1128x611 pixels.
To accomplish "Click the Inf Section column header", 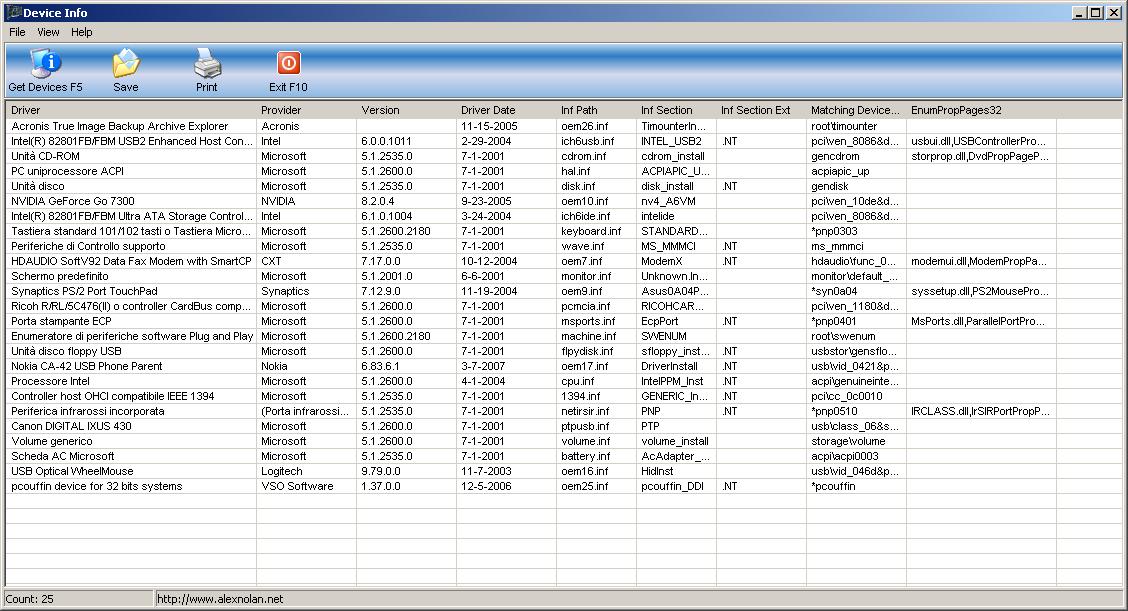I will tap(676, 110).
